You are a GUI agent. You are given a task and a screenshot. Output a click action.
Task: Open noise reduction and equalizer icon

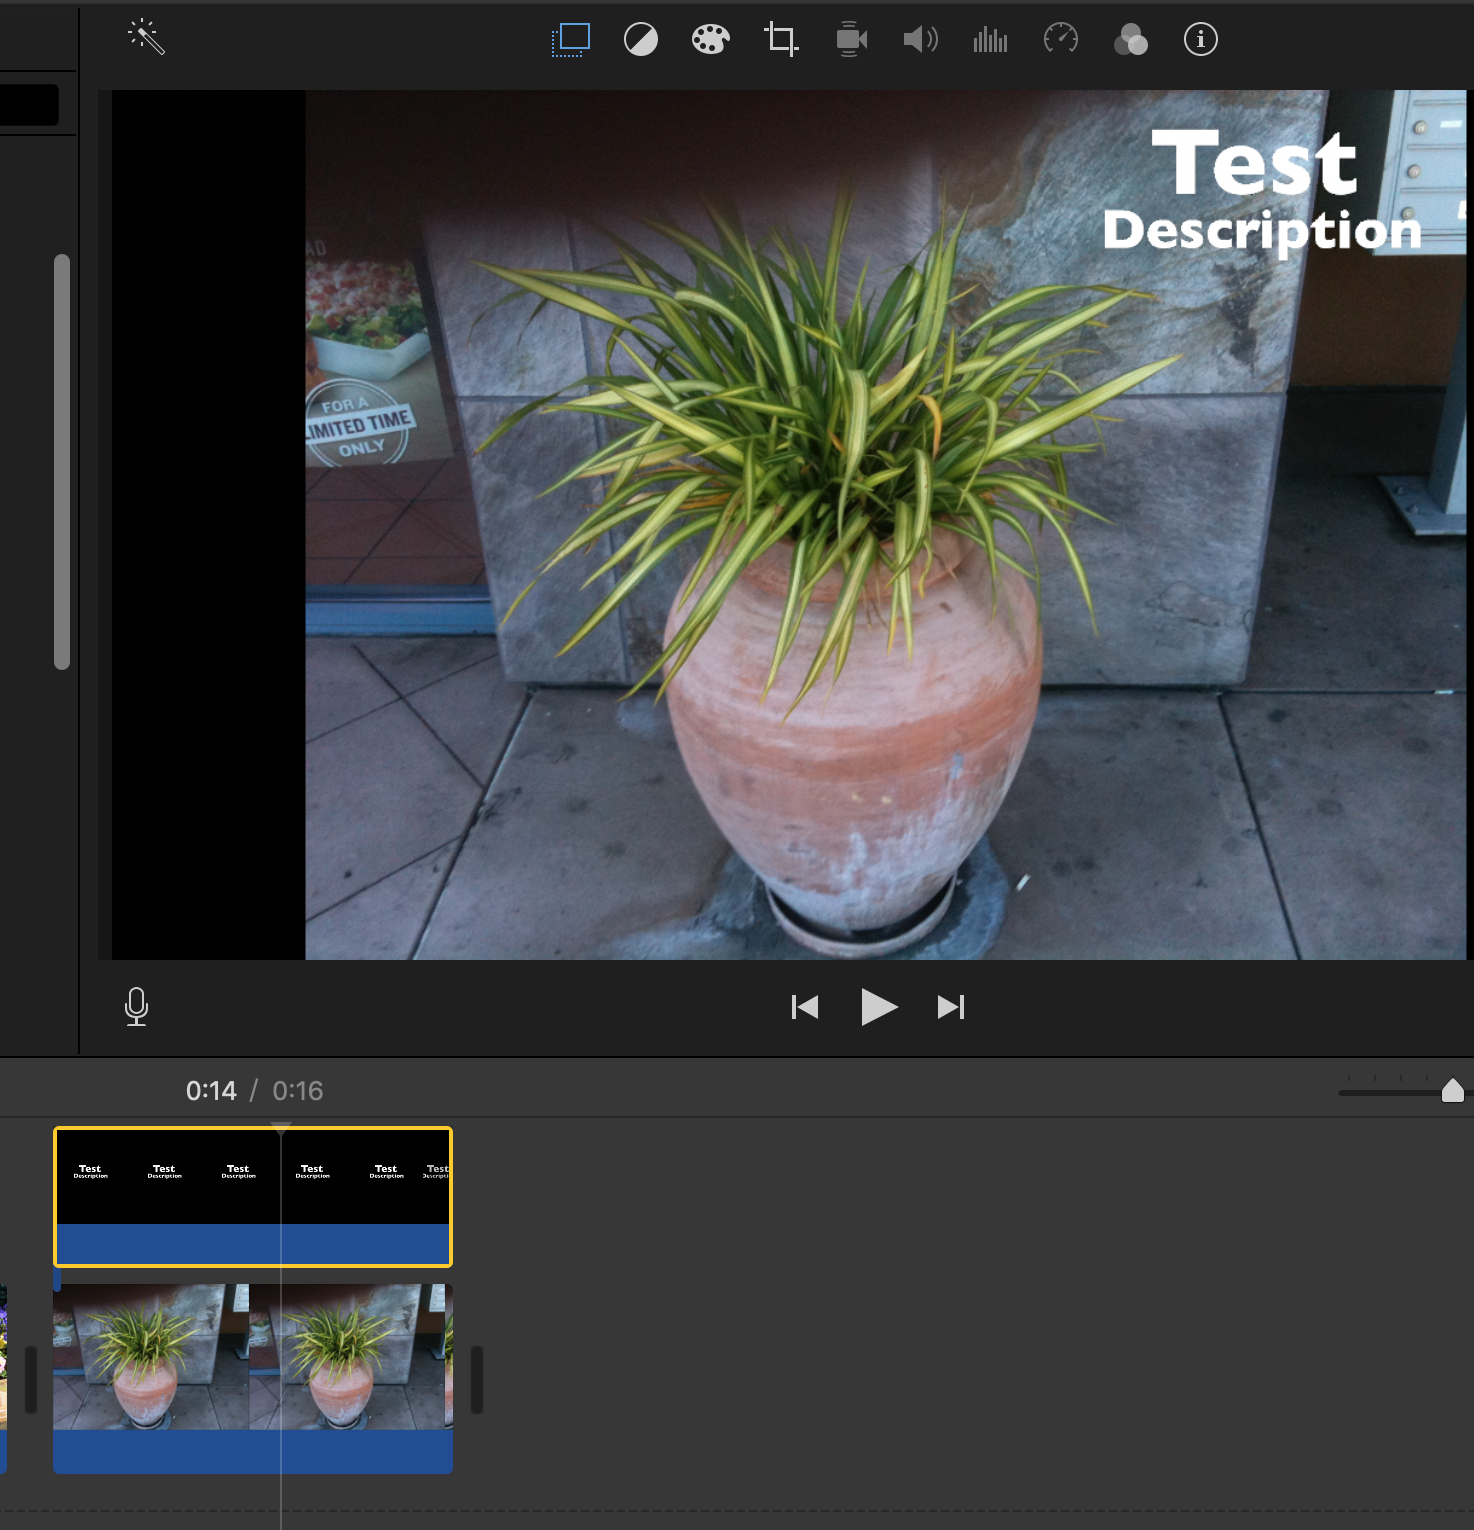coord(990,40)
